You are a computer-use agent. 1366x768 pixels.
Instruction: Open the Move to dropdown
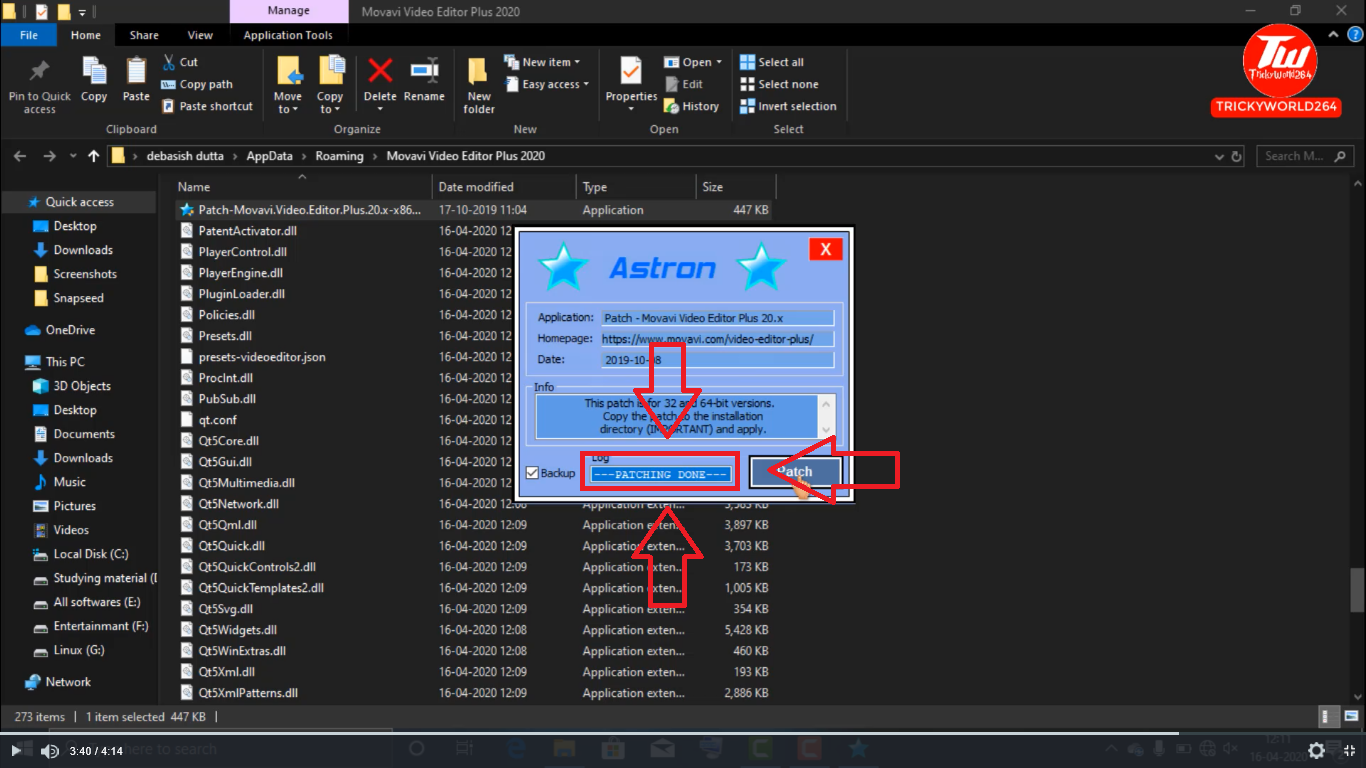tap(288, 84)
